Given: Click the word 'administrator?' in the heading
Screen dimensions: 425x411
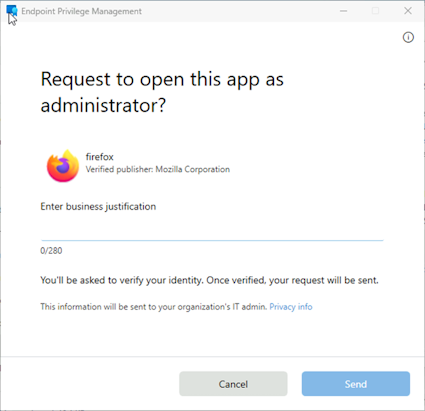Looking at the screenshot, I should tap(103, 106).
